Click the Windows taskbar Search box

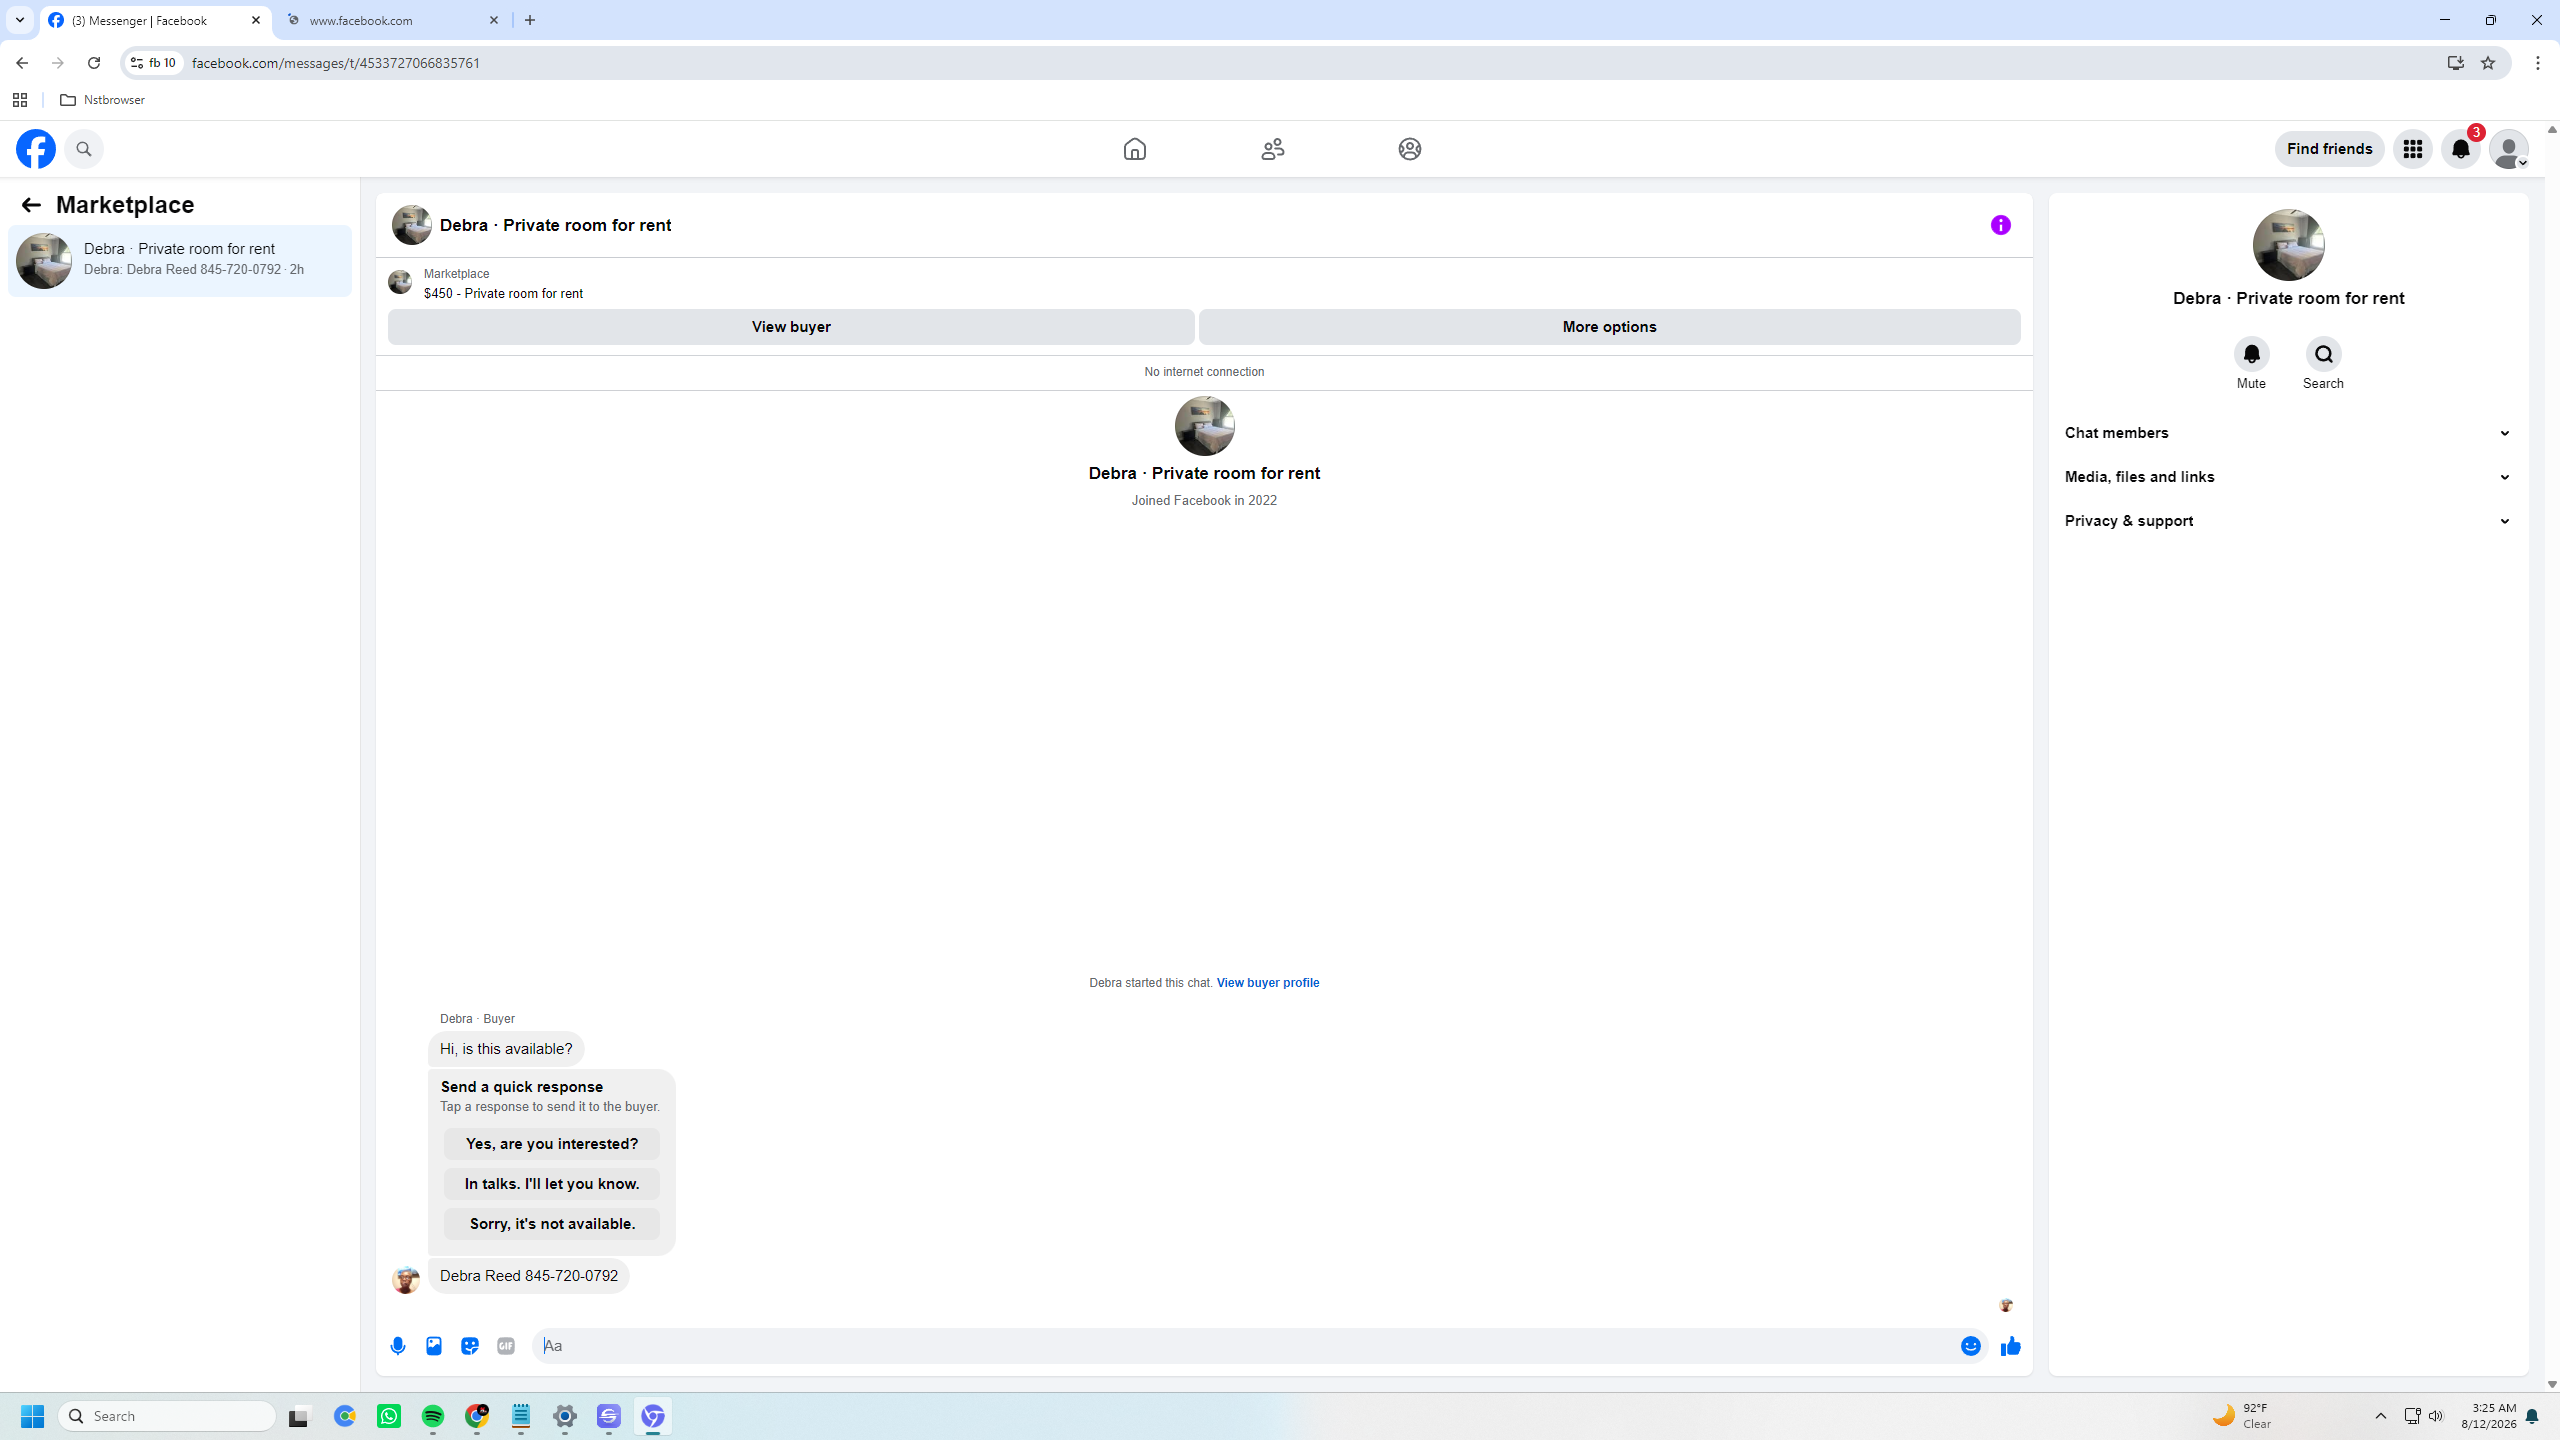(x=167, y=1416)
